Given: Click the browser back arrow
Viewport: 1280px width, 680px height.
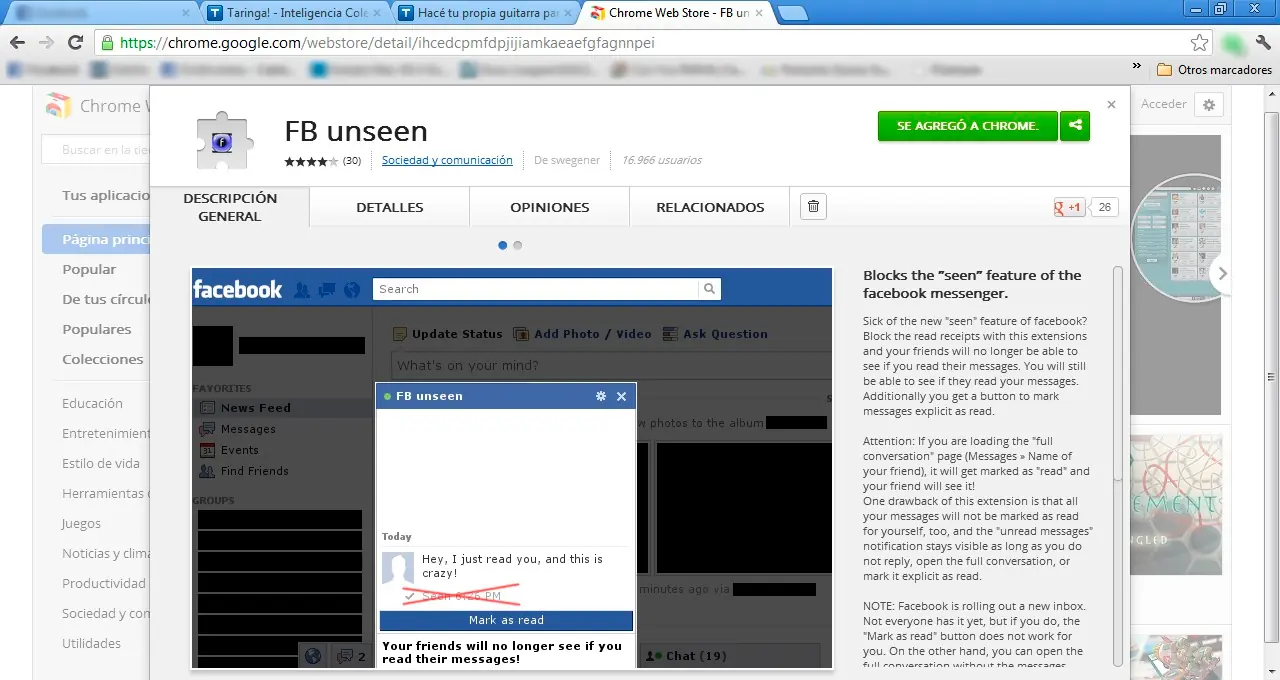Looking at the screenshot, I should (17, 43).
